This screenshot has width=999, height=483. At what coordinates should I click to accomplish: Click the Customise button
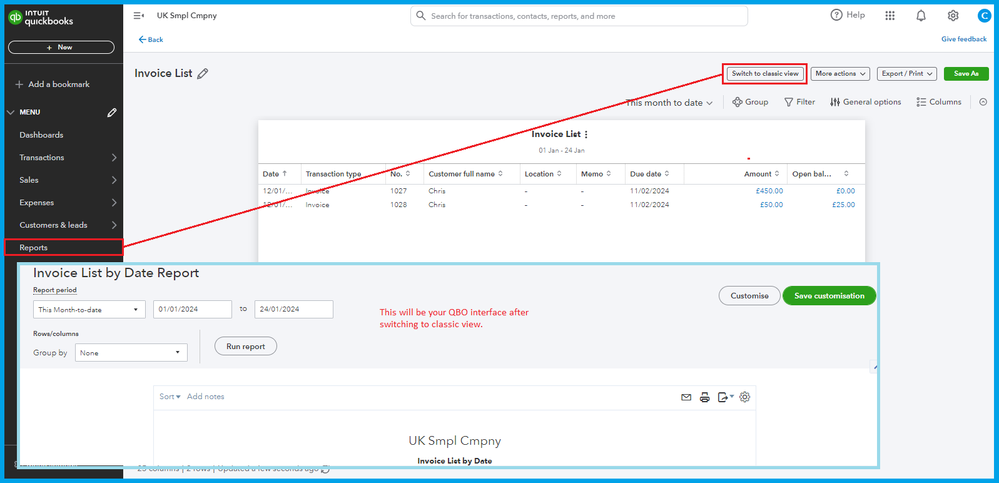[749, 296]
